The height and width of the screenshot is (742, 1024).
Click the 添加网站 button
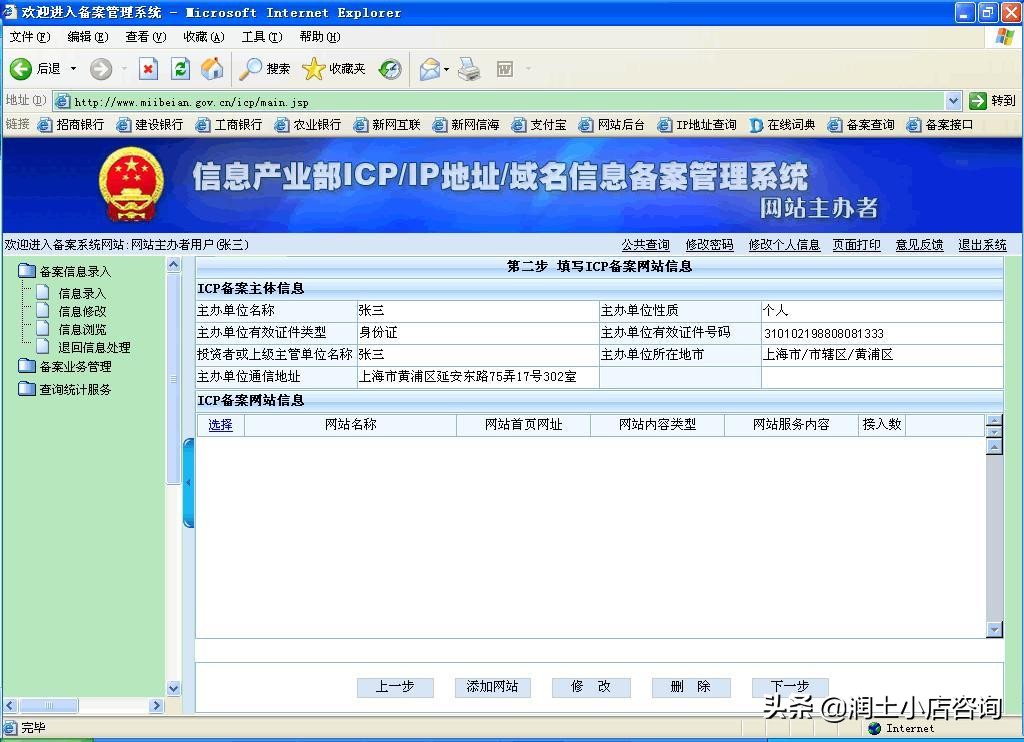point(491,687)
